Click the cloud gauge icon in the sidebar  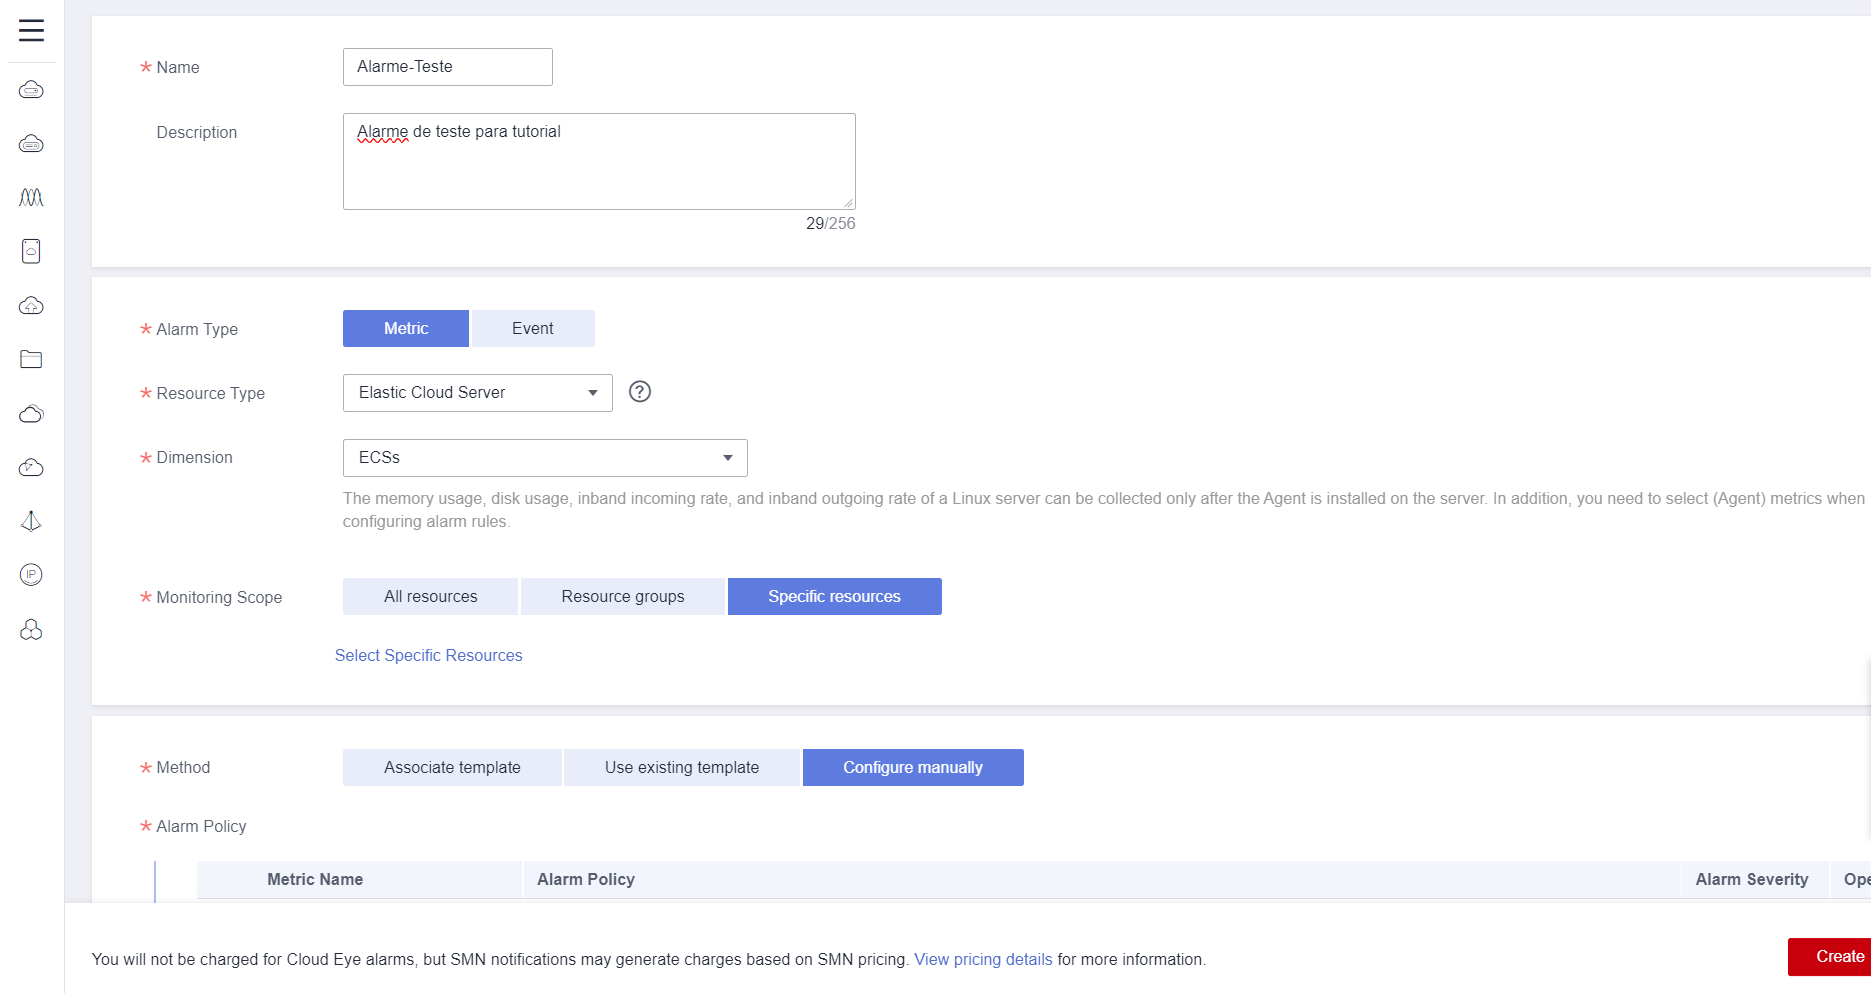[x=31, y=467]
